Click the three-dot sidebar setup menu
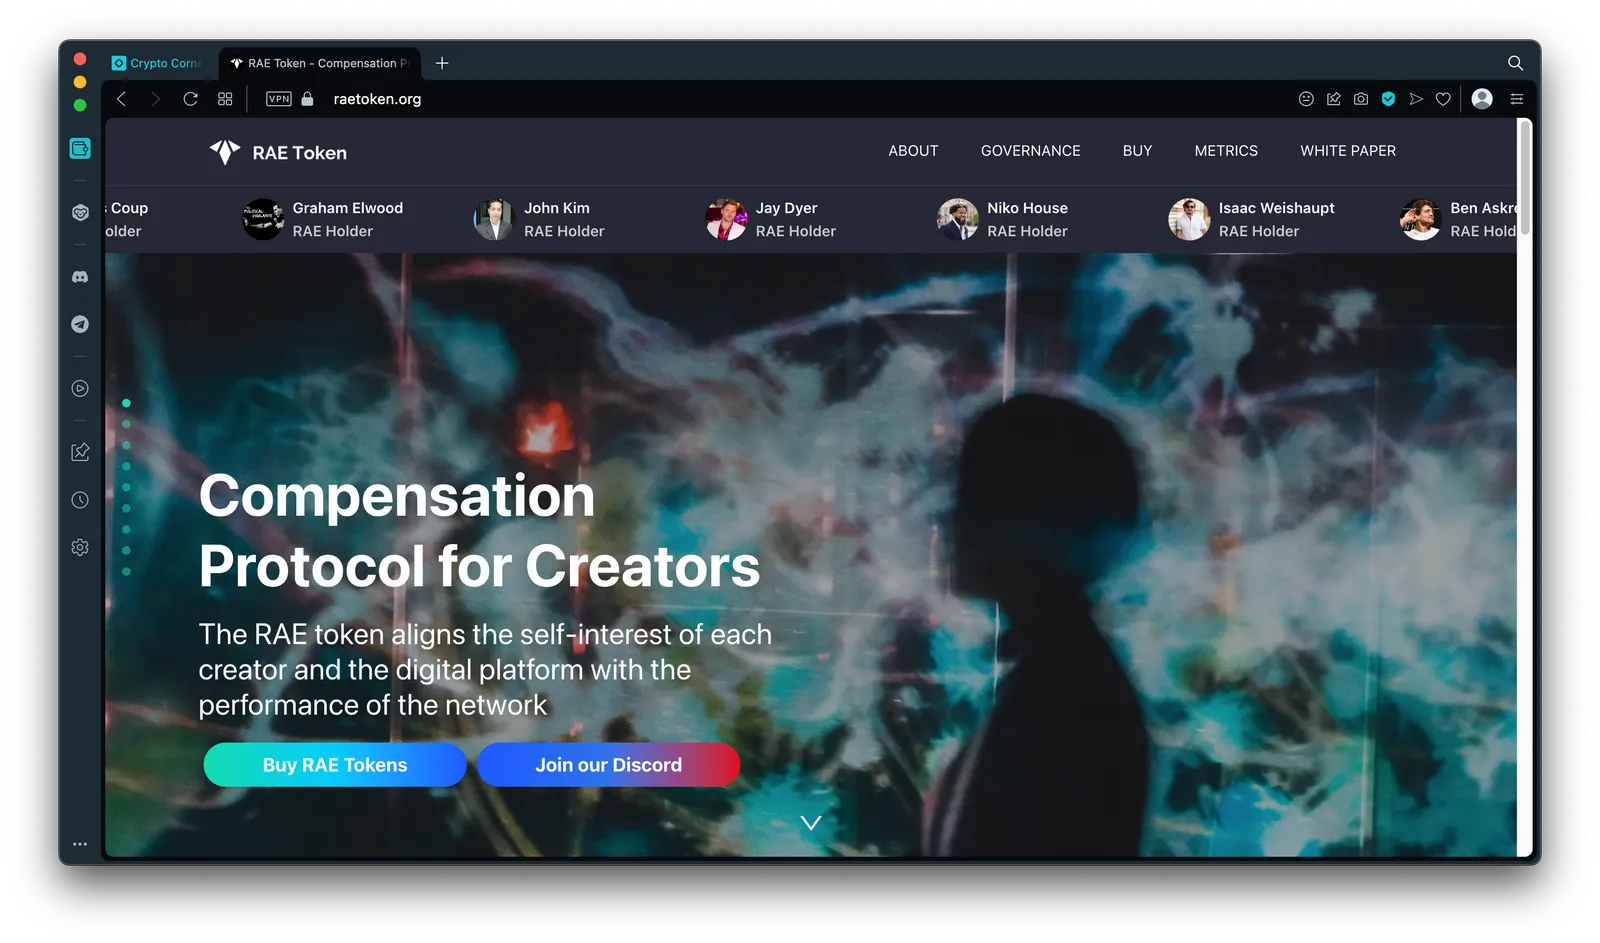This screenshot has height=943, width=1600. pos(80,844)
